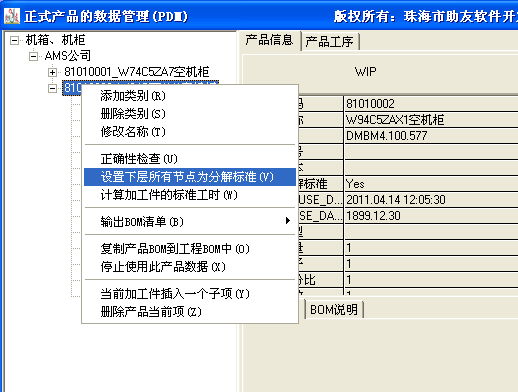Click the DMBM4.100.577 value field
This screenshot has width=518, height=392.
[x=431, y=136]
